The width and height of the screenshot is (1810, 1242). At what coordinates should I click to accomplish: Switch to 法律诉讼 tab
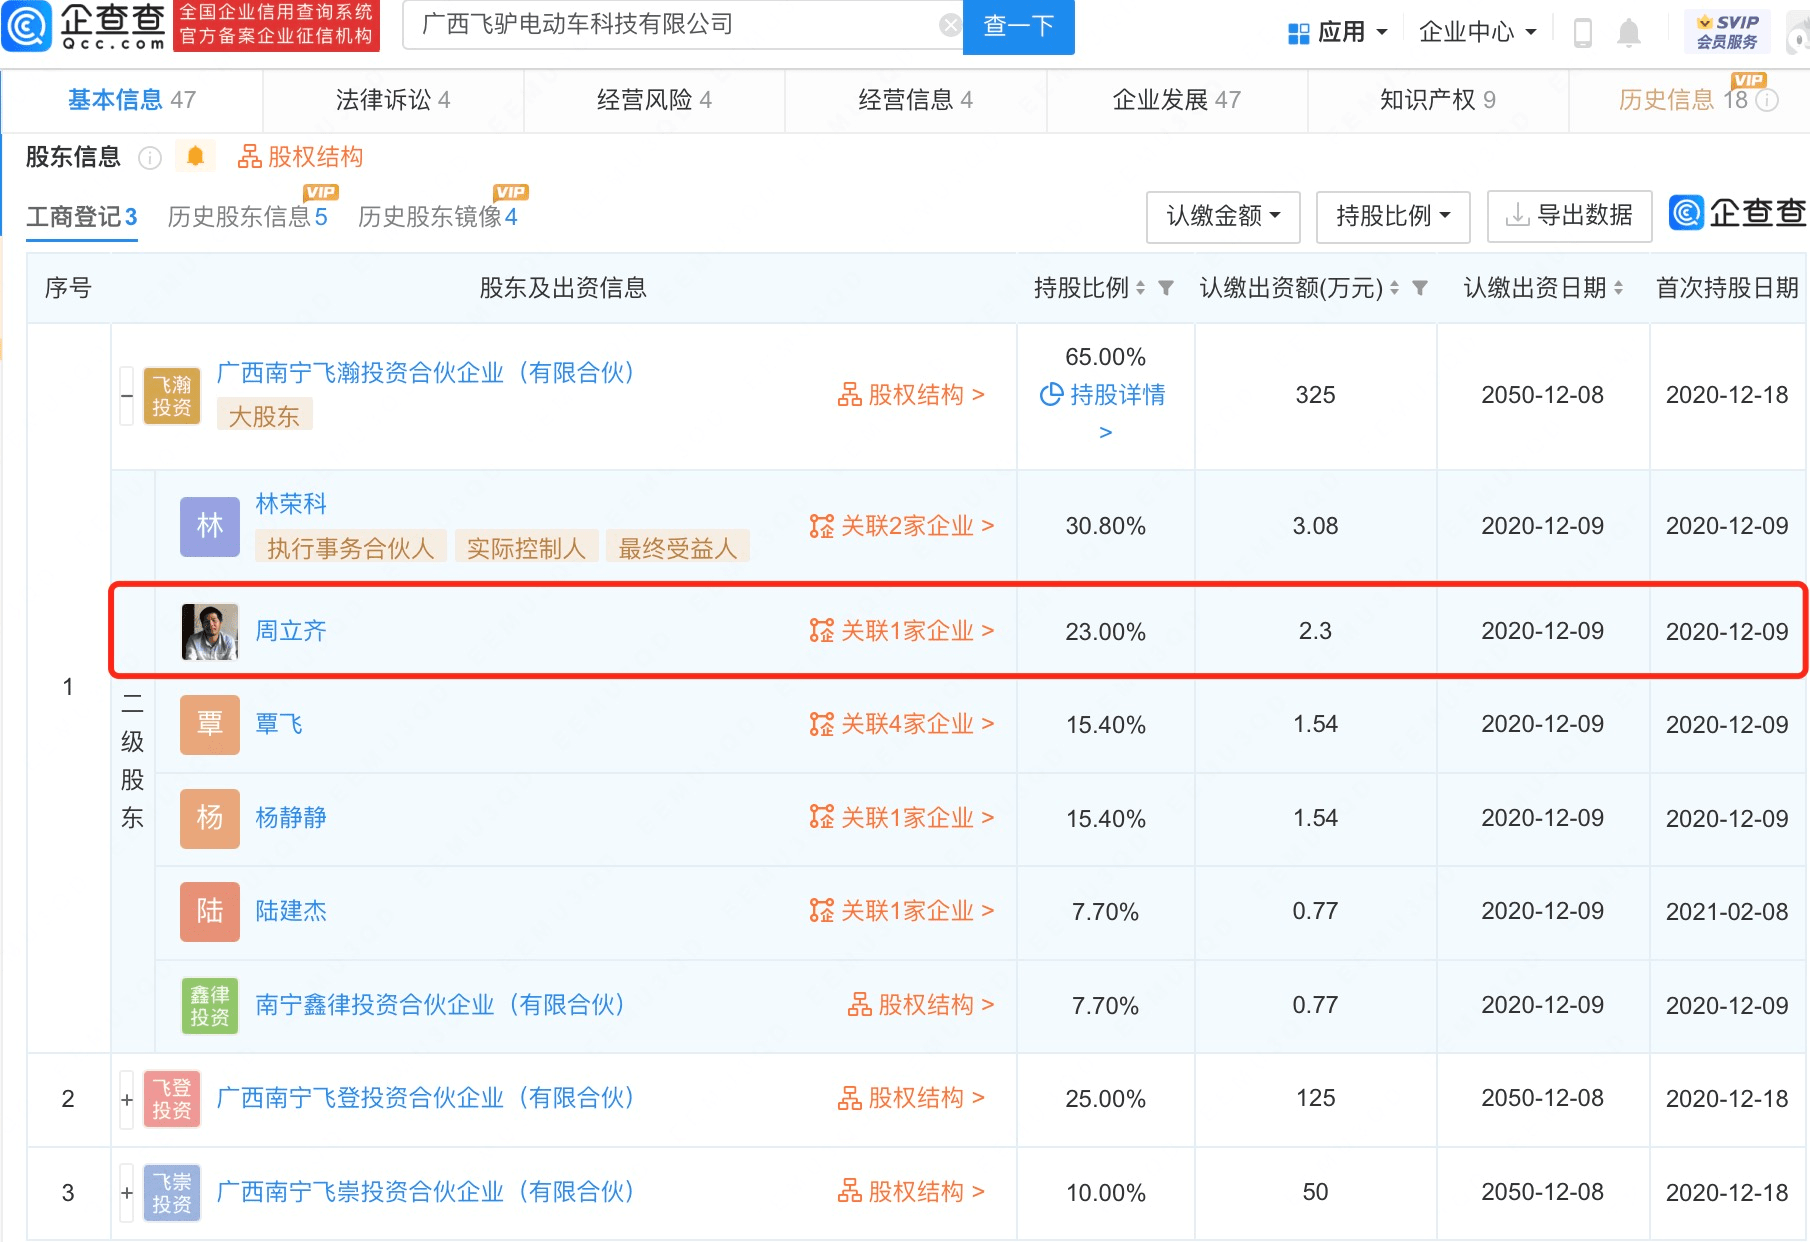pos(393,100)
